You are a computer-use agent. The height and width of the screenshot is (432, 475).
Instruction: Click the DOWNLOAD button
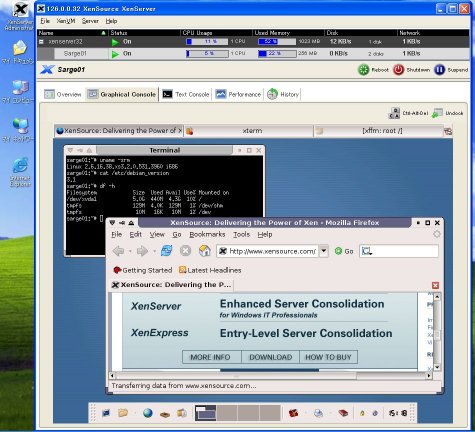[270, 357]
